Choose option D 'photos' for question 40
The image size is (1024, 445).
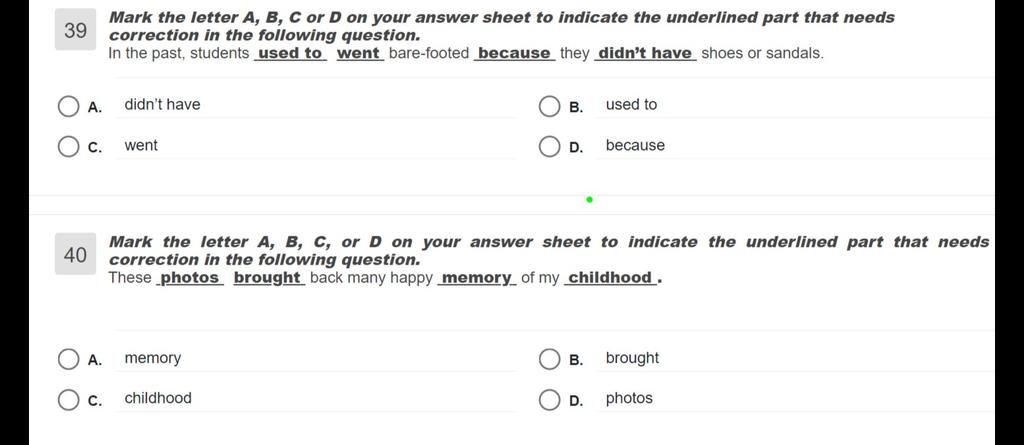[549, 400]
